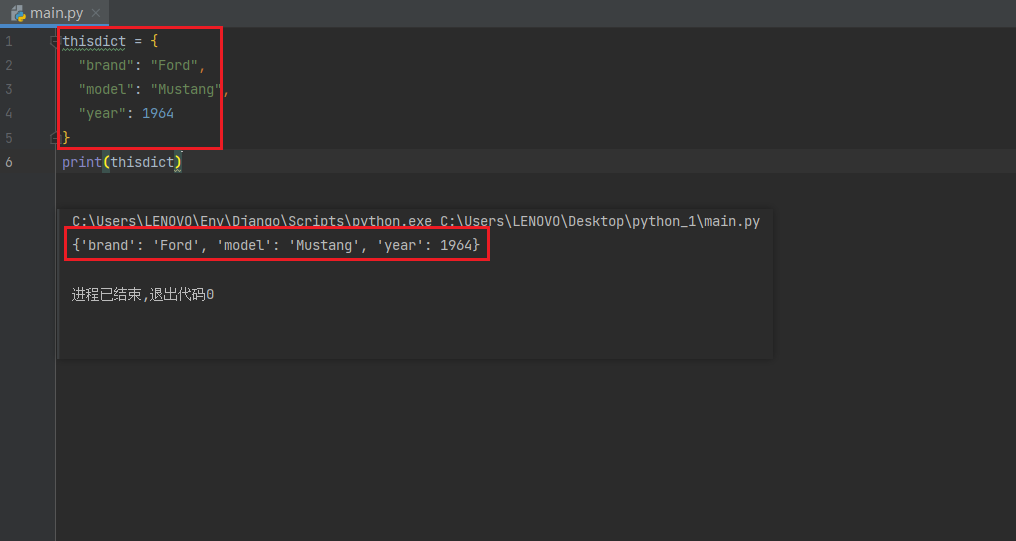Click the "Mustang" value string

click(x=186, y=89)
